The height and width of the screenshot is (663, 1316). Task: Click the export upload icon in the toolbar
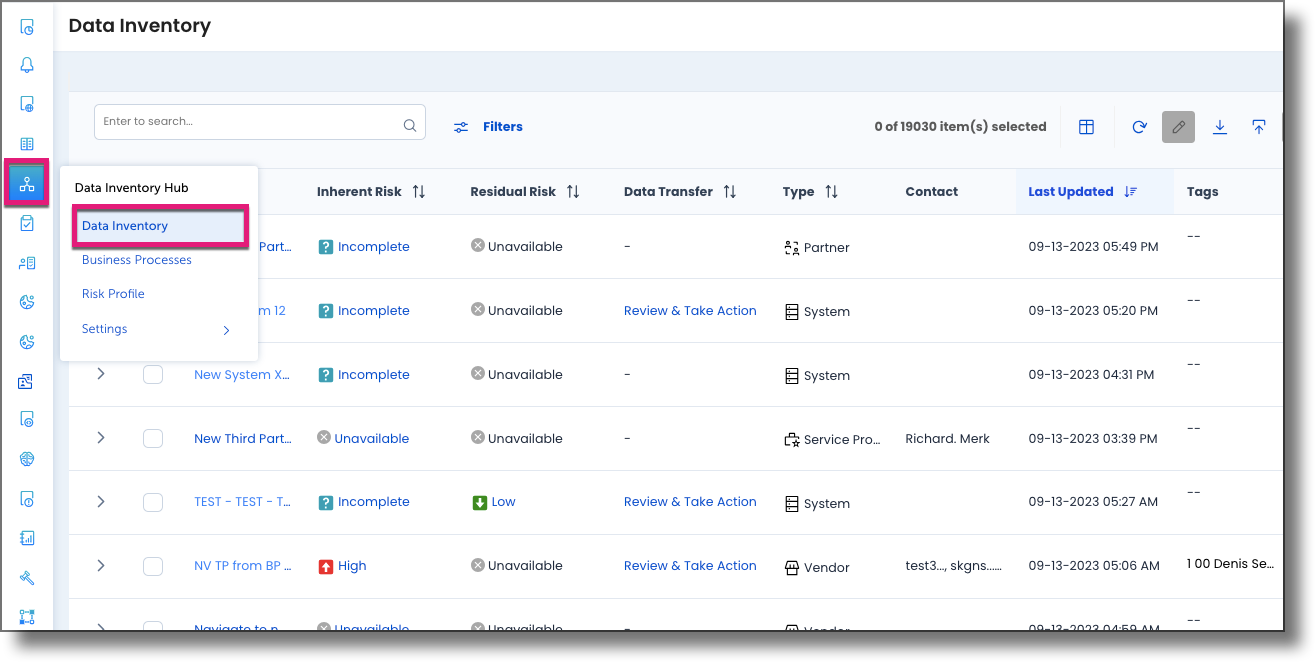point(1258,127)
